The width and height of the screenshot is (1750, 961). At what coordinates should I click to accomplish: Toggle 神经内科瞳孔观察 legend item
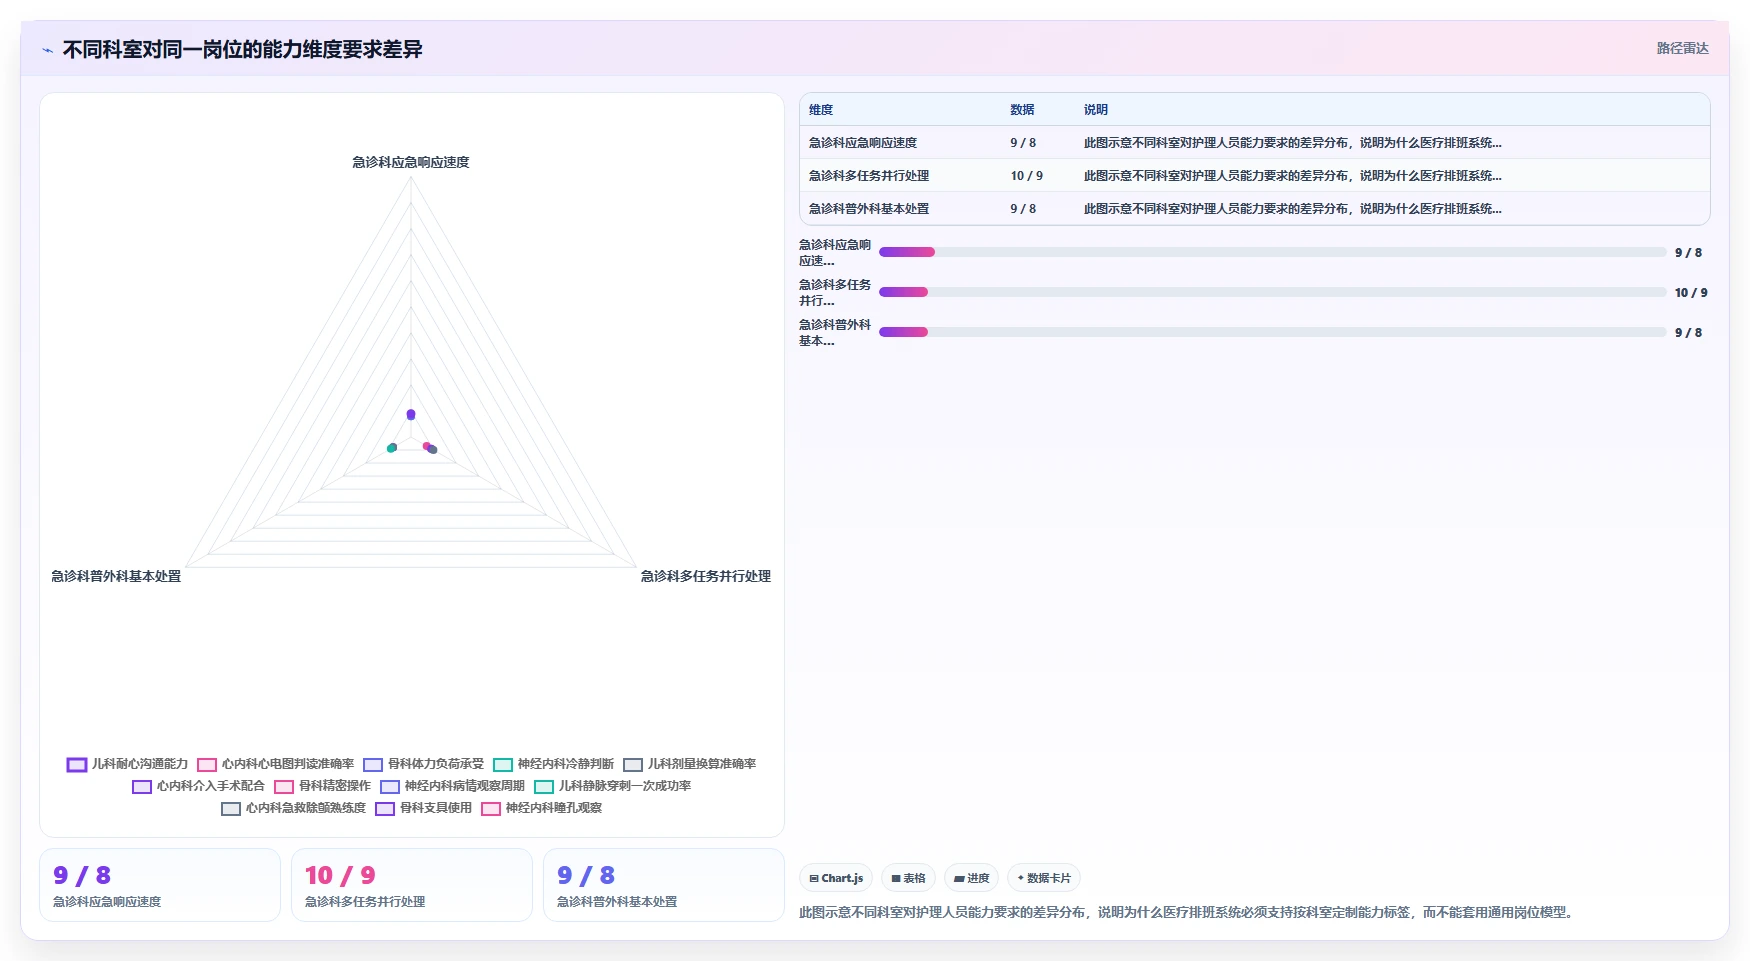pyautogui.click(x=541, y=808)
